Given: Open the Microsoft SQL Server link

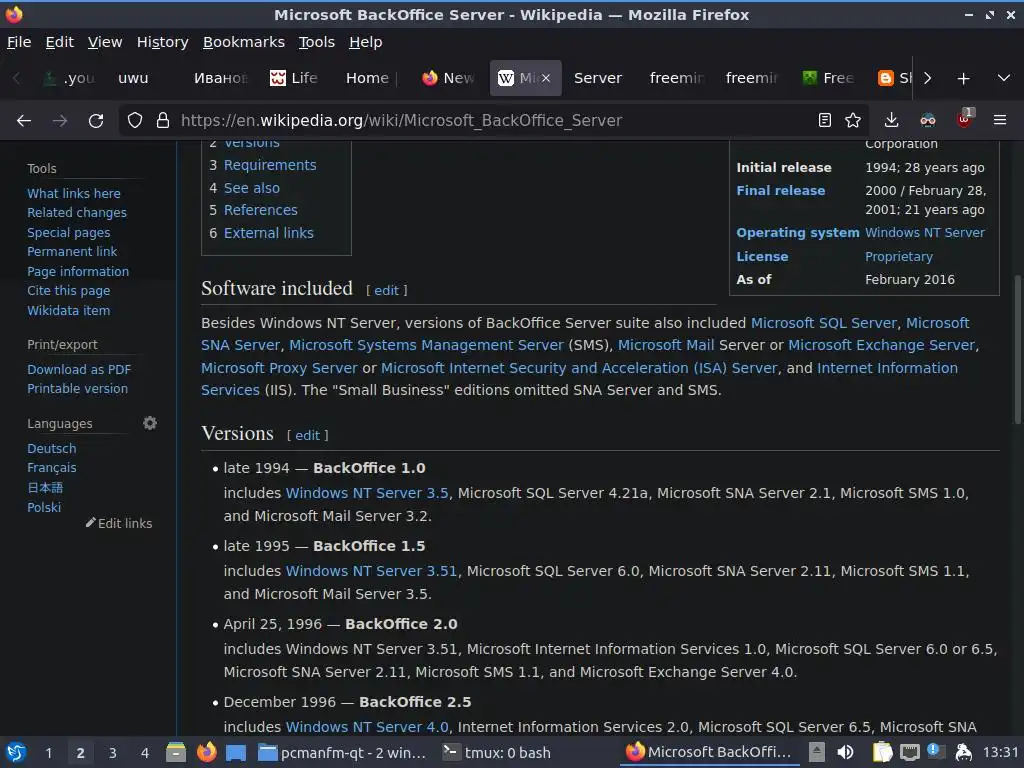Looking at the screenshot, I should (x=824, y=323).
